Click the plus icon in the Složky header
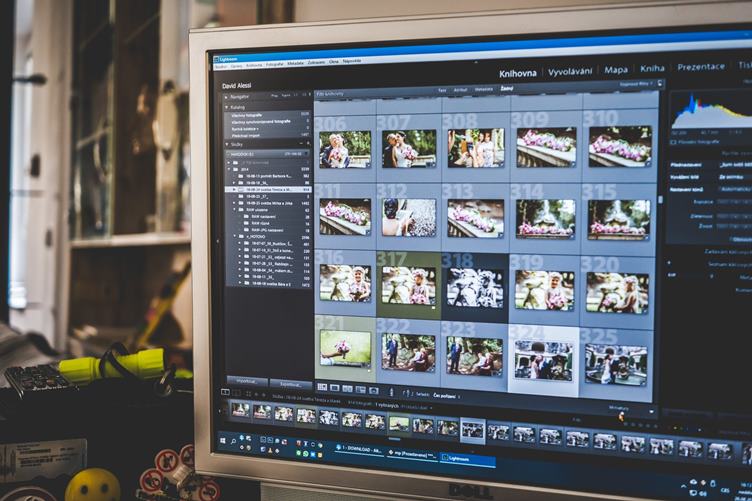This screenshot has height=501, width=752. pyautogui.click(x=308, y=144)
